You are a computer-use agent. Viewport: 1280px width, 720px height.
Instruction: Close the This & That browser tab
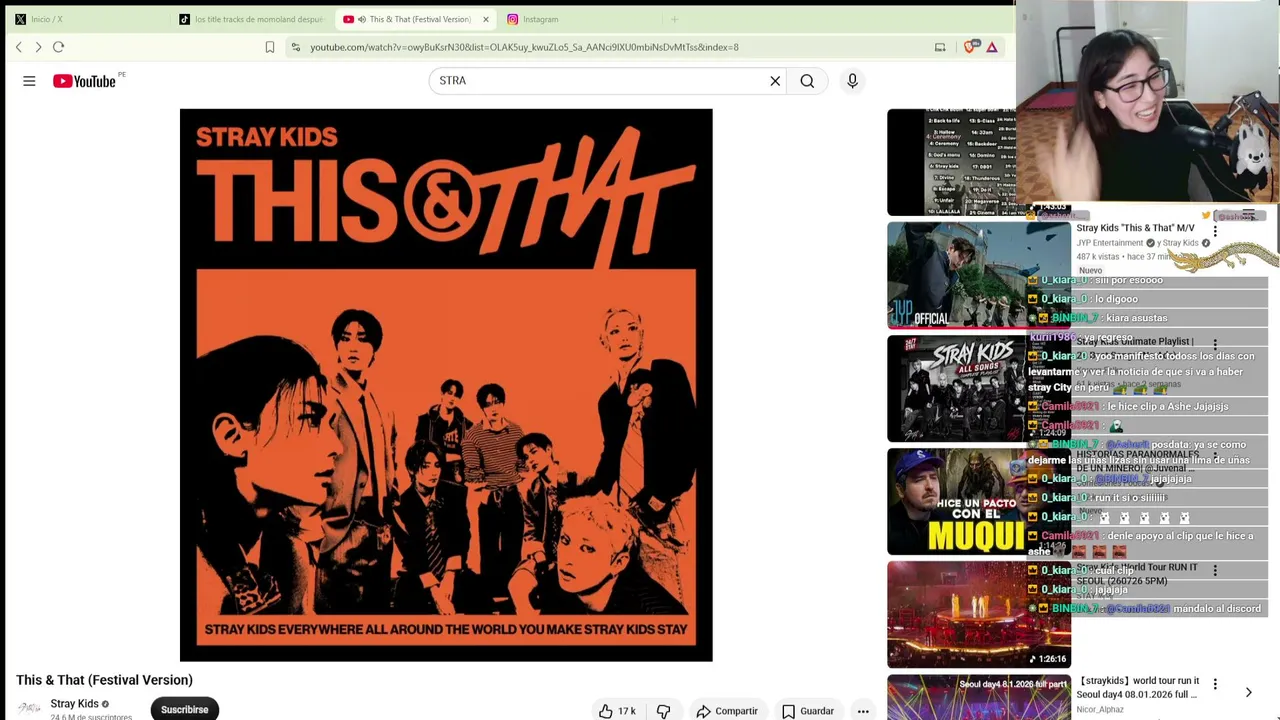point(486,19)
